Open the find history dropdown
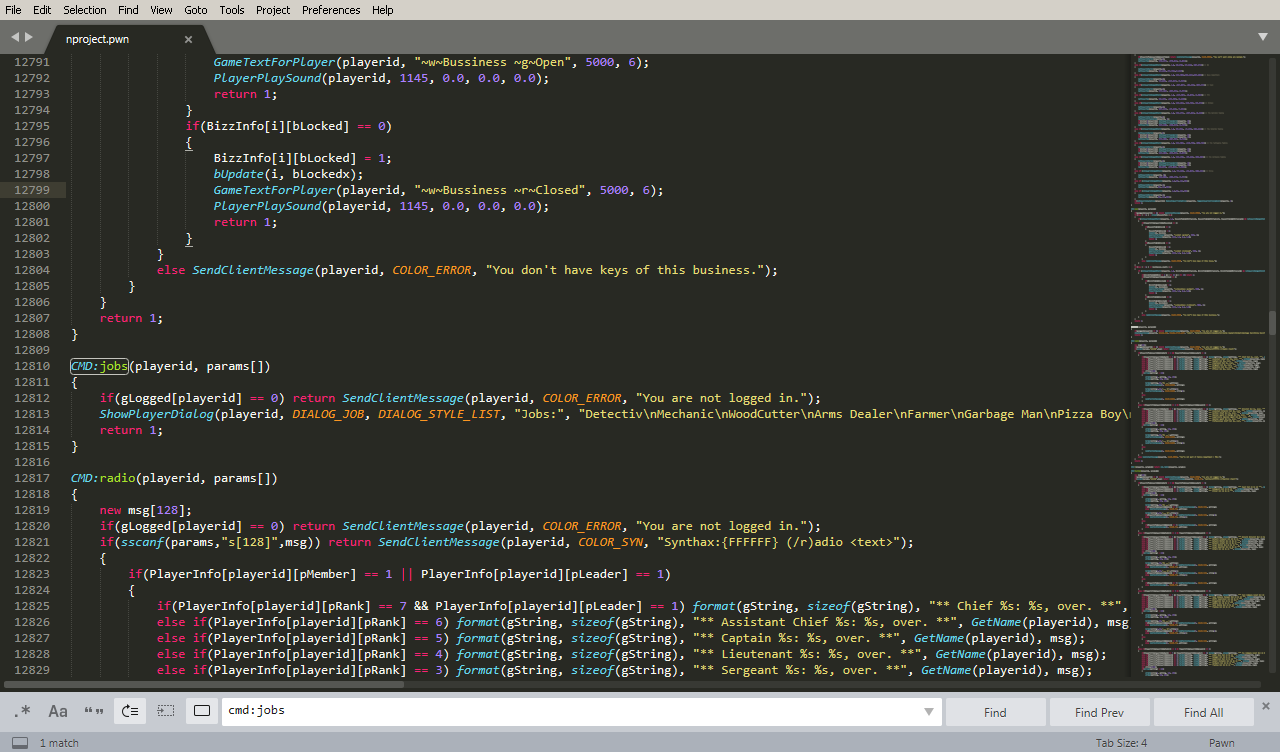The image size is (1280, 752). [929, 712]
